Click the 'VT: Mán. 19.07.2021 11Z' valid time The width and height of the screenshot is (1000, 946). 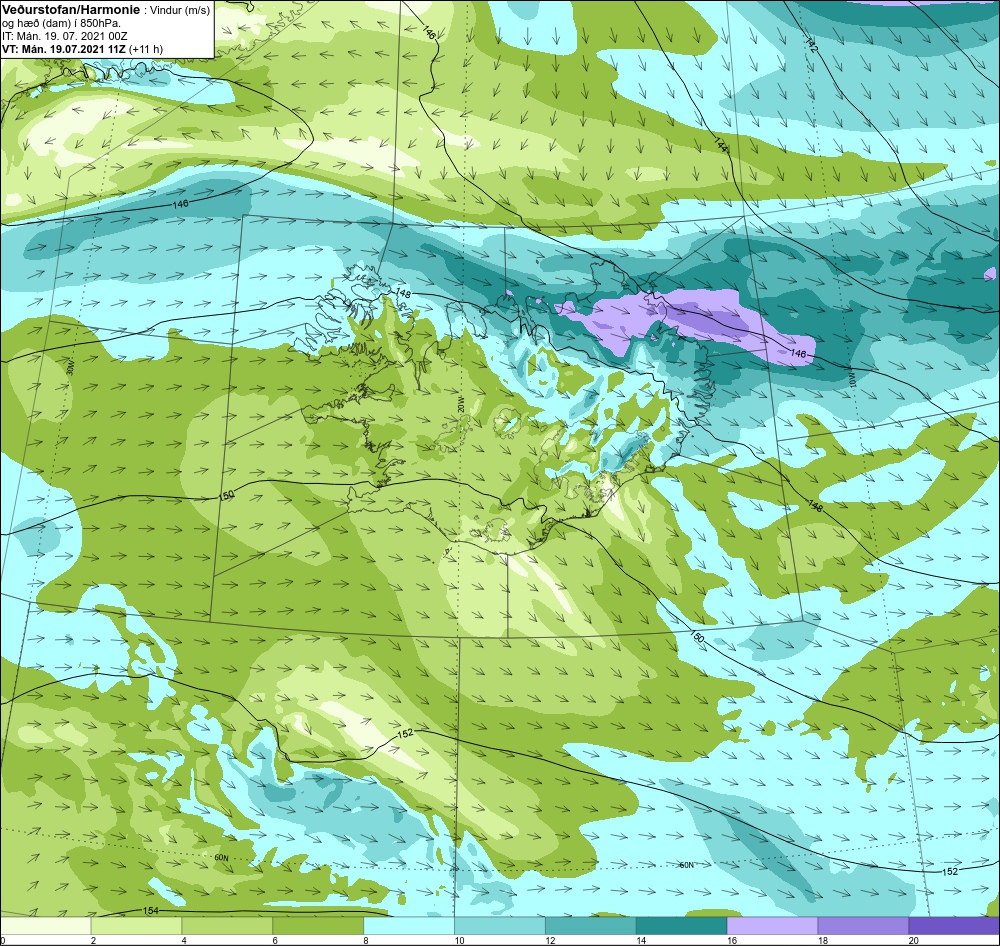point(64,49)
